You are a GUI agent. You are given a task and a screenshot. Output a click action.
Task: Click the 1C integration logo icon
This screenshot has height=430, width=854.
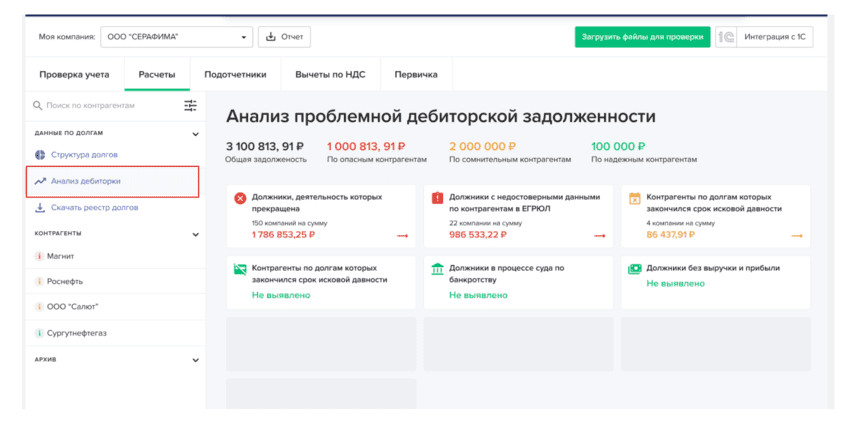point(727,37)
